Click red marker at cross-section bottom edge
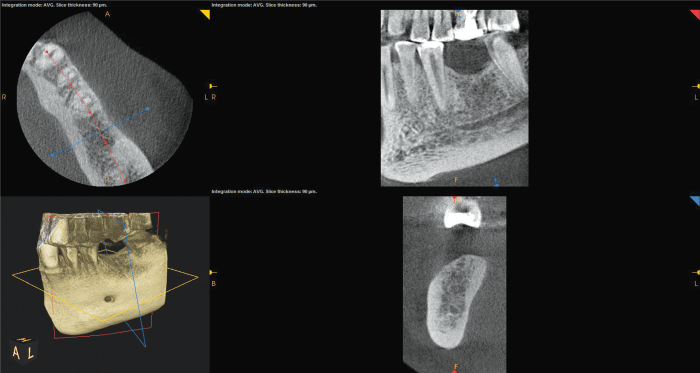The height and width of the screenshot is (373, 700). (454, 371)
